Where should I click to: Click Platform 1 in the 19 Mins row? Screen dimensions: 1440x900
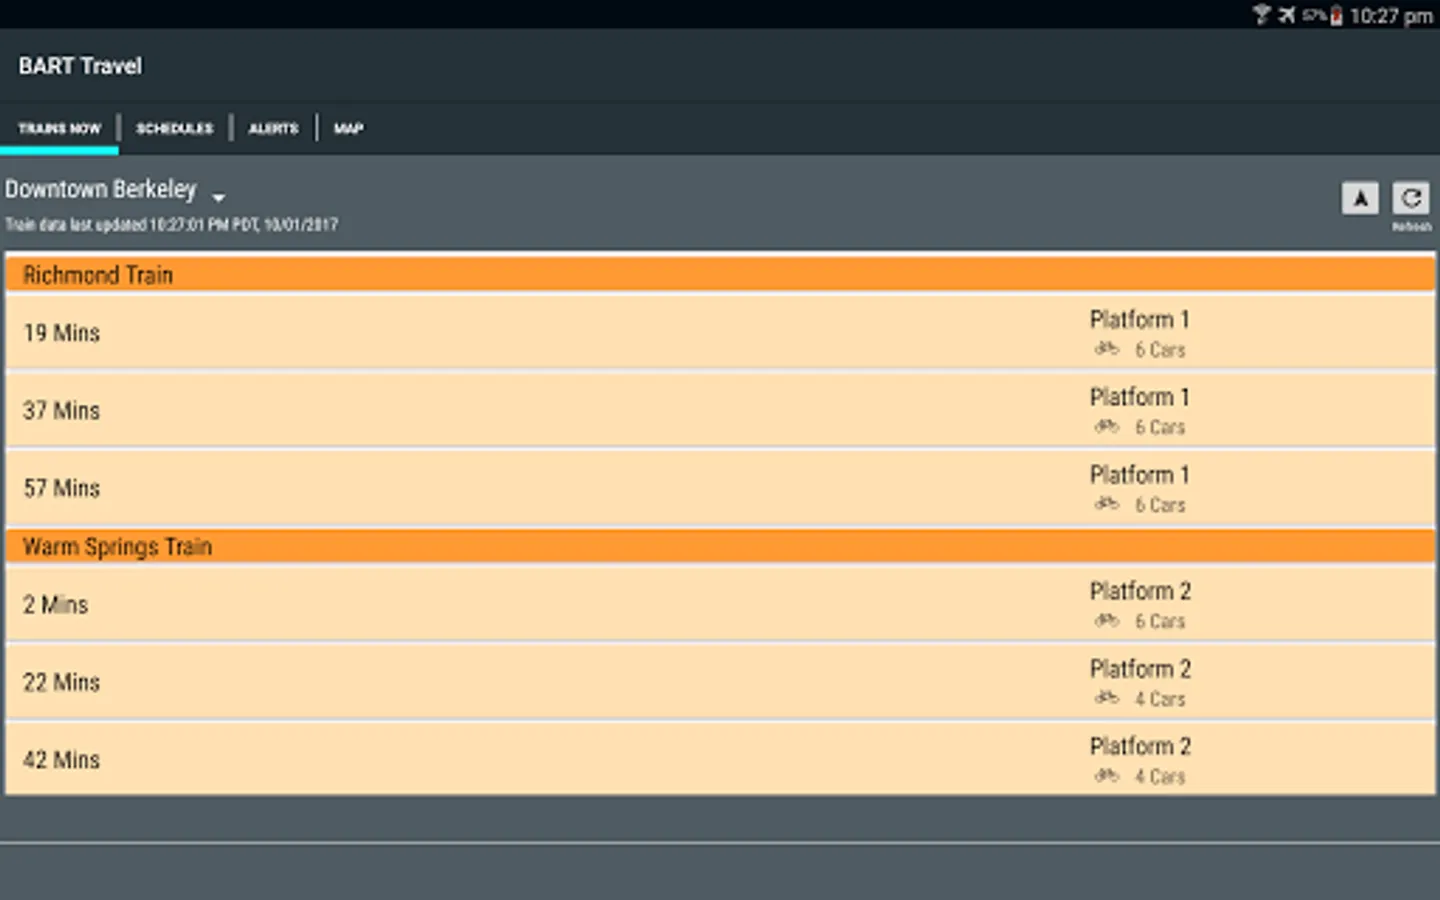[x=1140, y=320]
